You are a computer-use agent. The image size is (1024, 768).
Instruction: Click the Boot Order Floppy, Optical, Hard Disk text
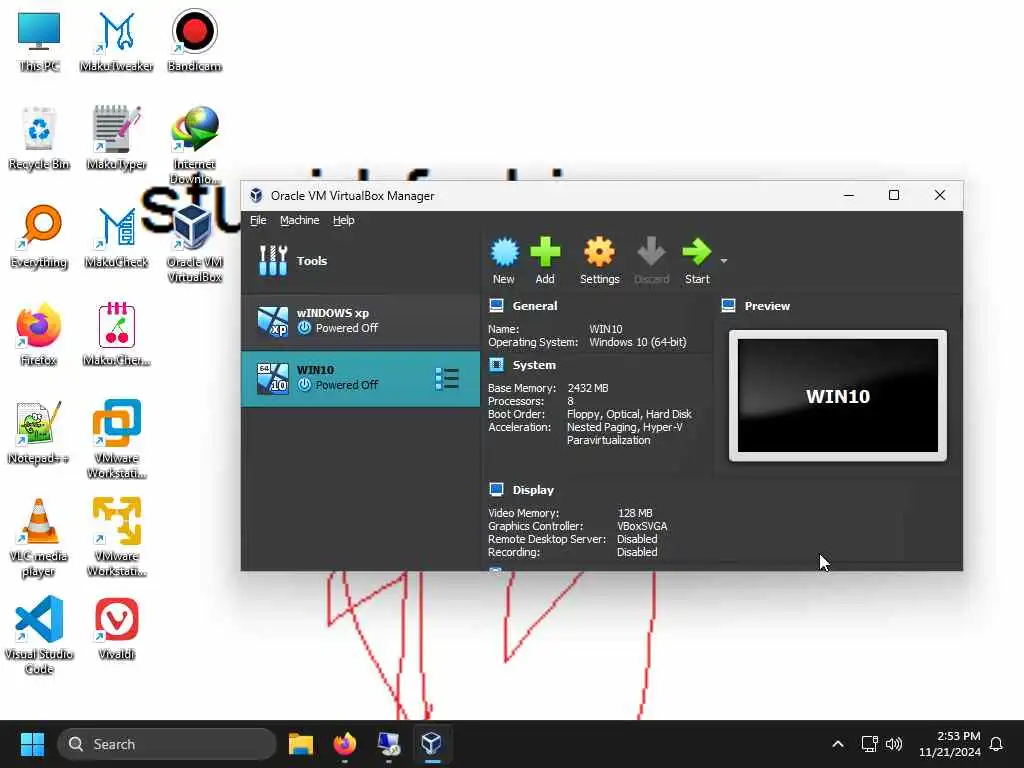629,414
